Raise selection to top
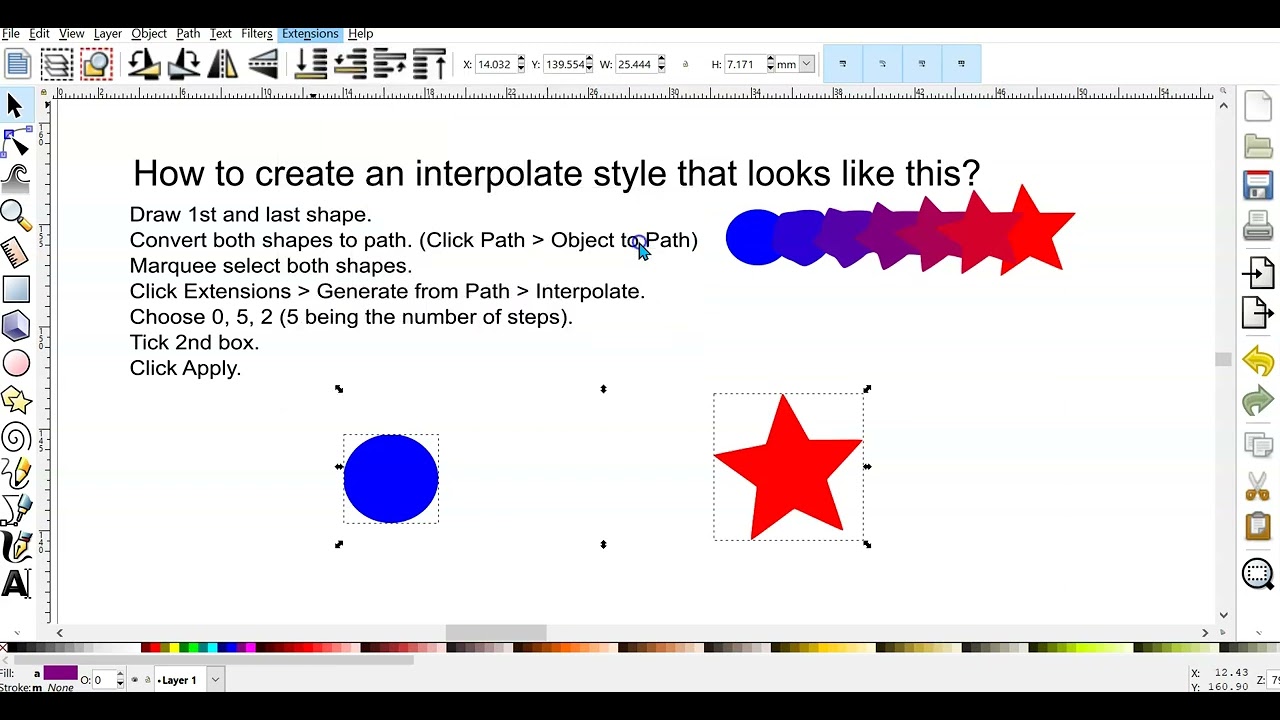This screenshot has width=1280, height=720. pyautogui.click(x=429, y=64)
